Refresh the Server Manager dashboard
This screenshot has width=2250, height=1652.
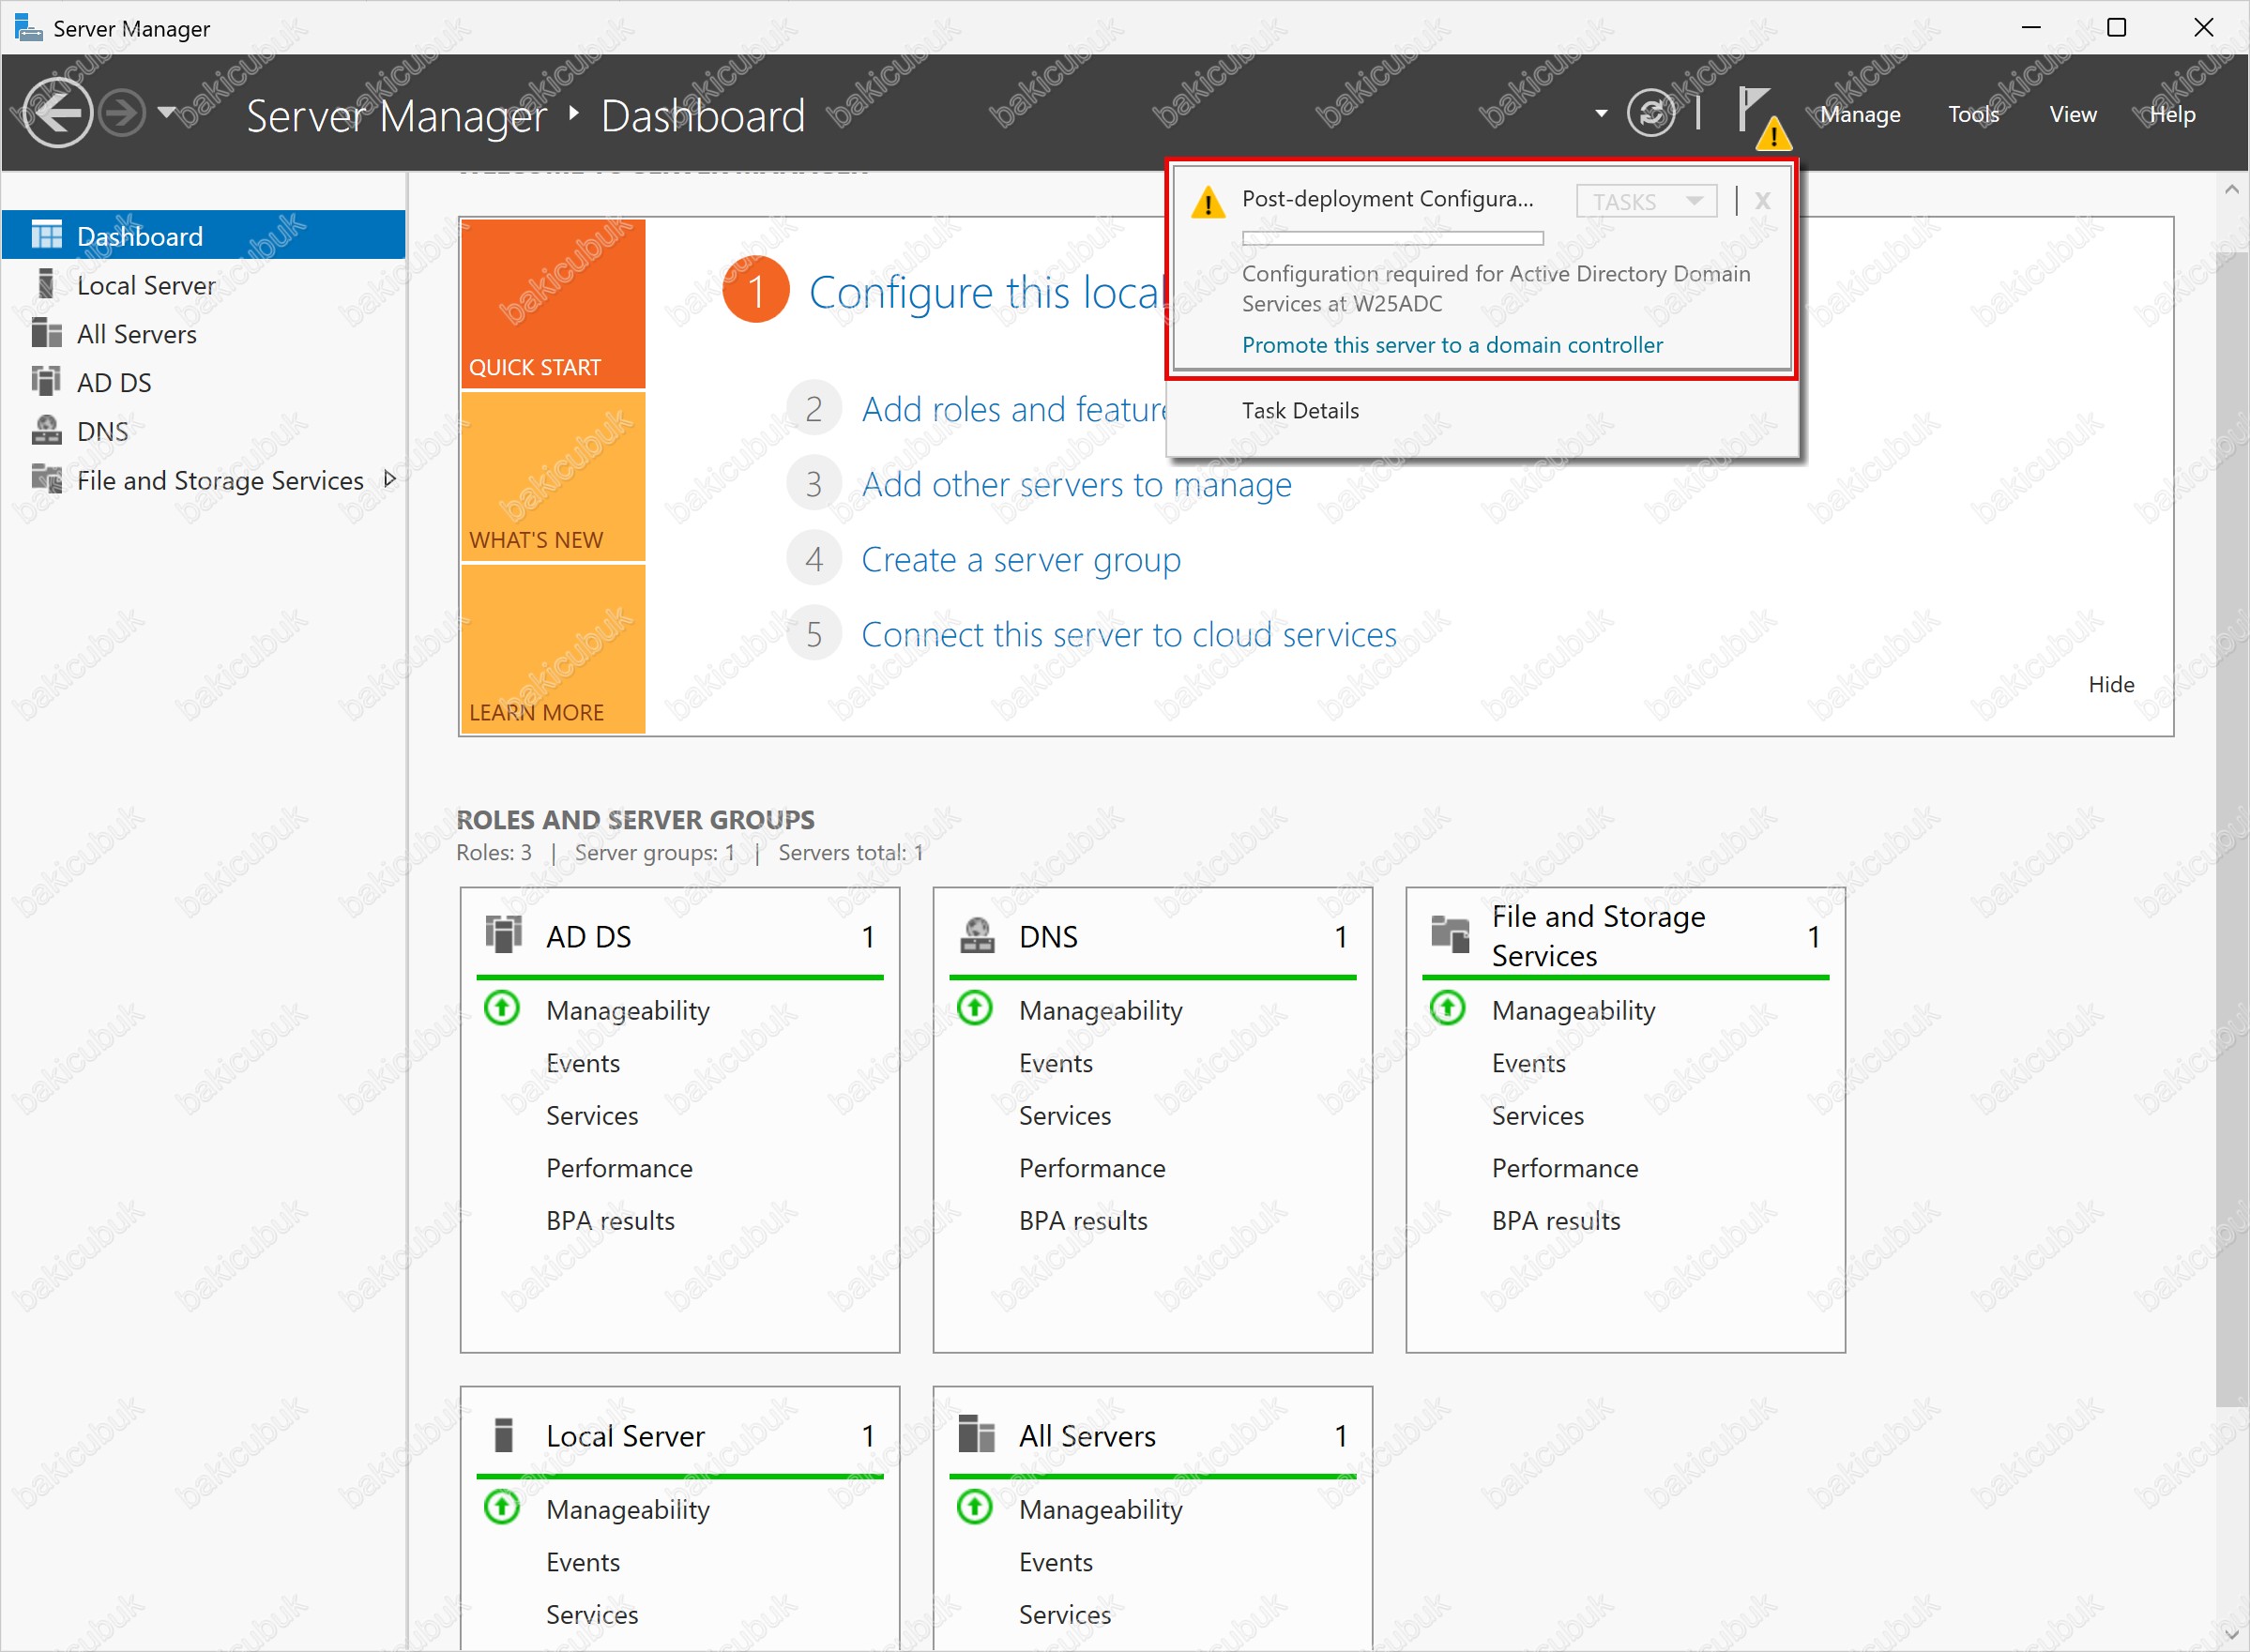1651,113
